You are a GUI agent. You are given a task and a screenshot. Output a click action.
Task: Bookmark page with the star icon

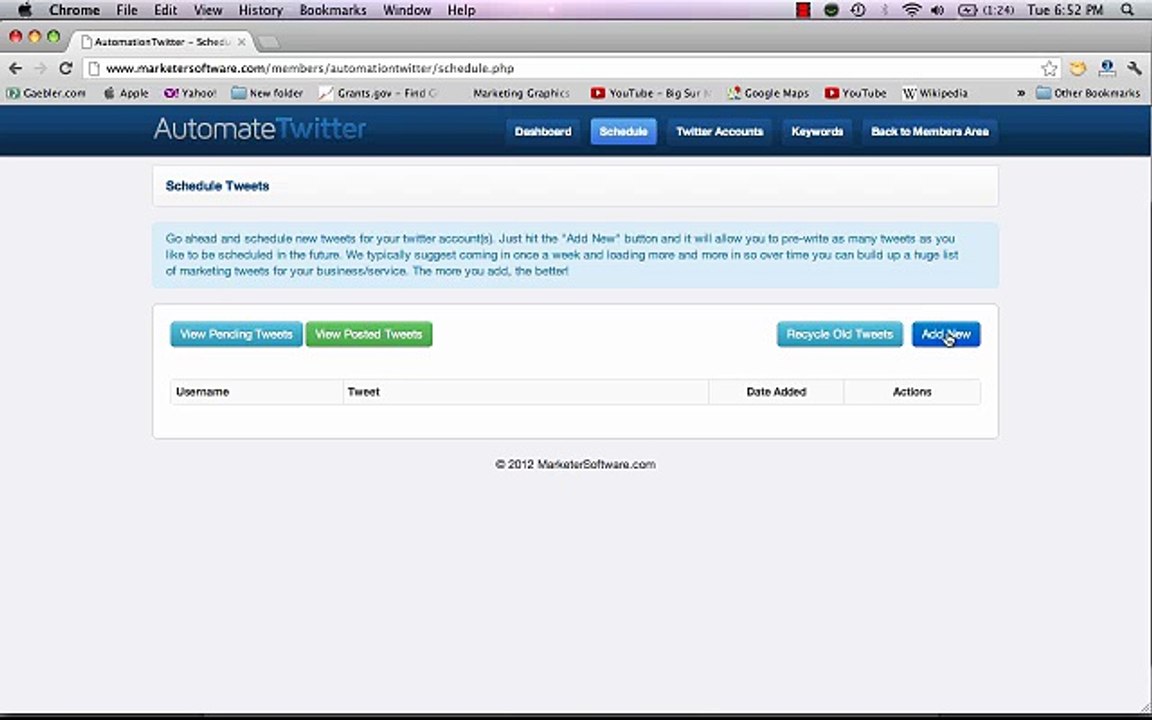pyautogui.click(x=1049, y=68)
